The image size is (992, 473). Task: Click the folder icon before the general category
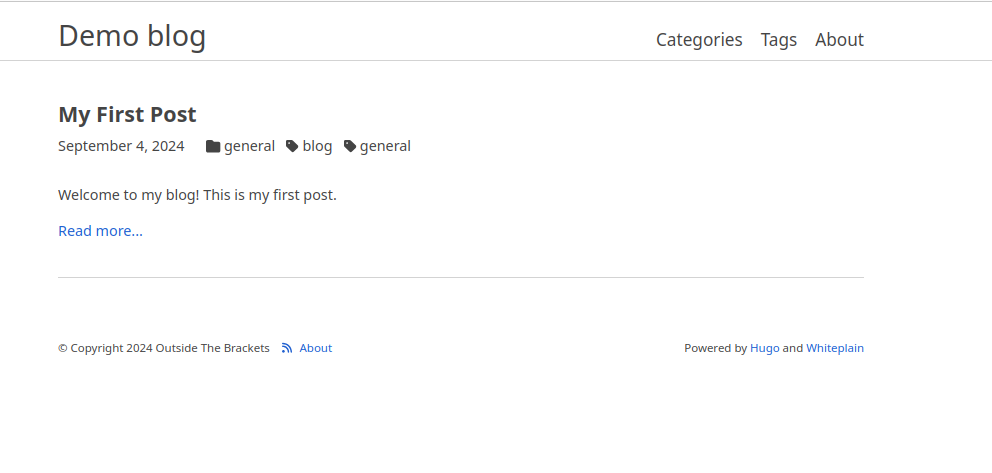pos(213,146)
